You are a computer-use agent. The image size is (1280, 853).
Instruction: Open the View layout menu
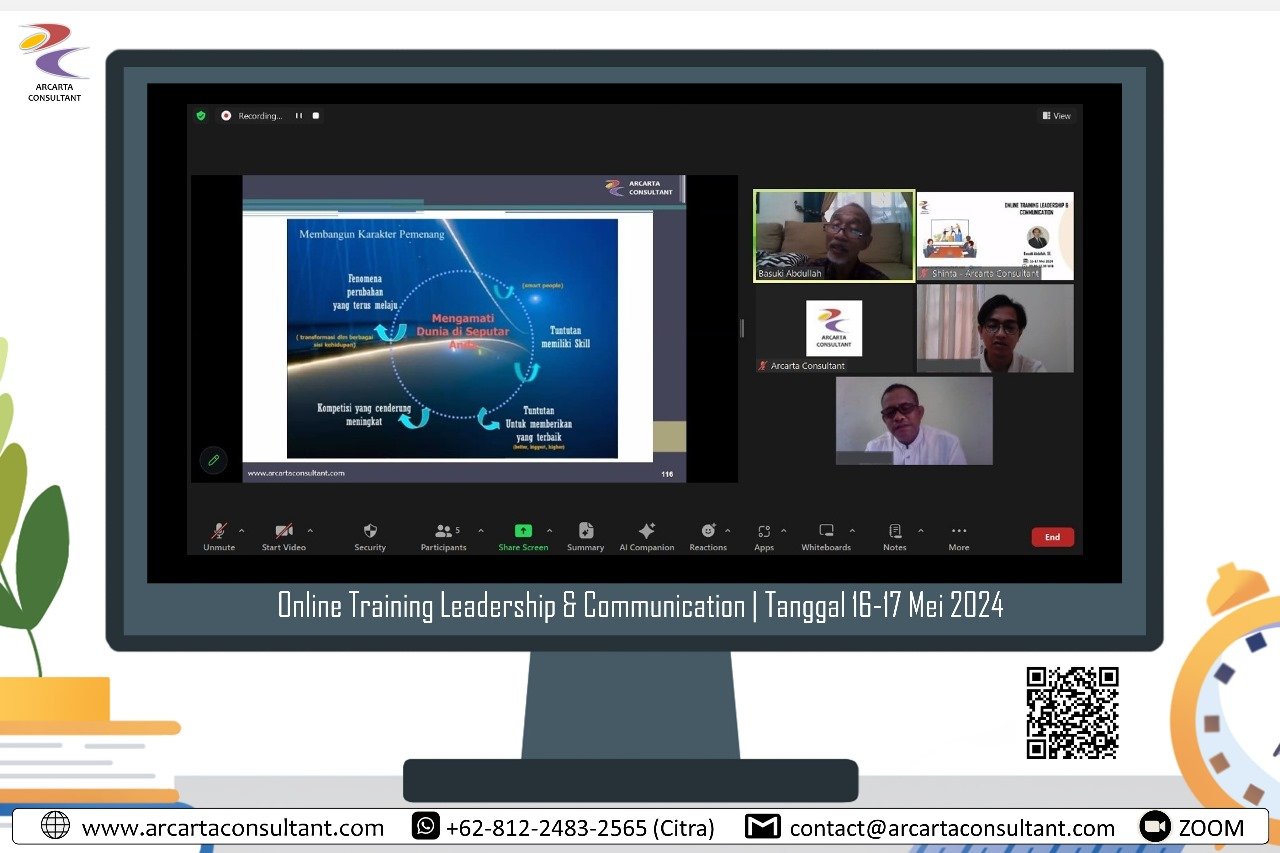[x=1056, y=116]
